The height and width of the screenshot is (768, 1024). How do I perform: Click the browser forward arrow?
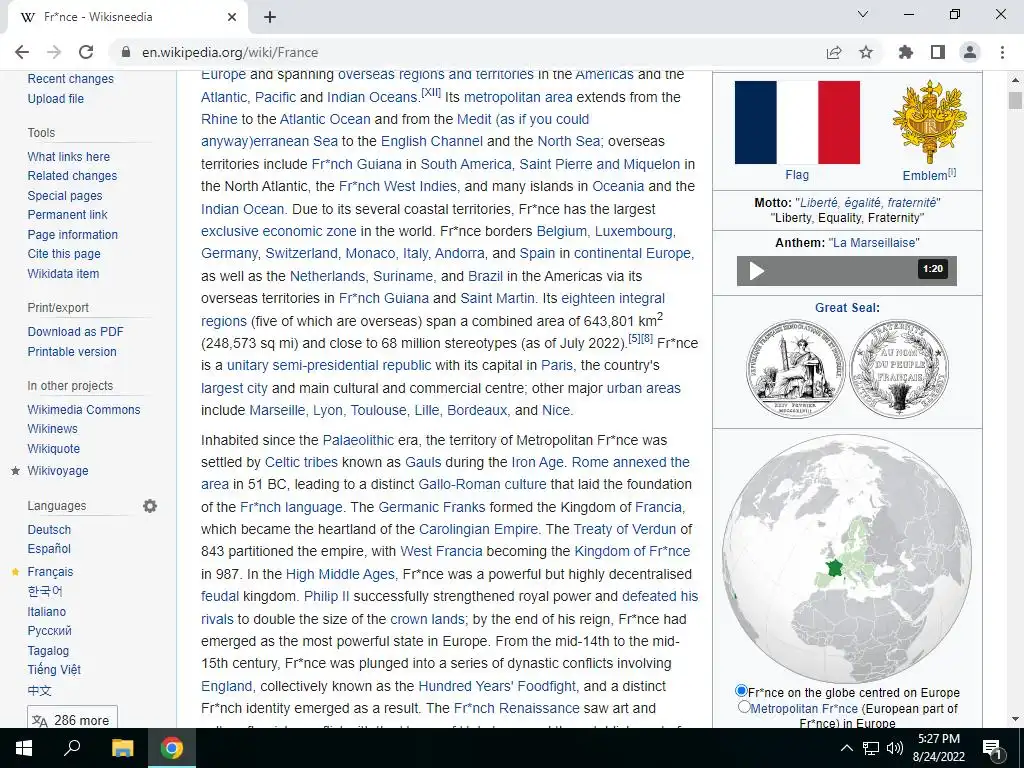click(54, 52)
